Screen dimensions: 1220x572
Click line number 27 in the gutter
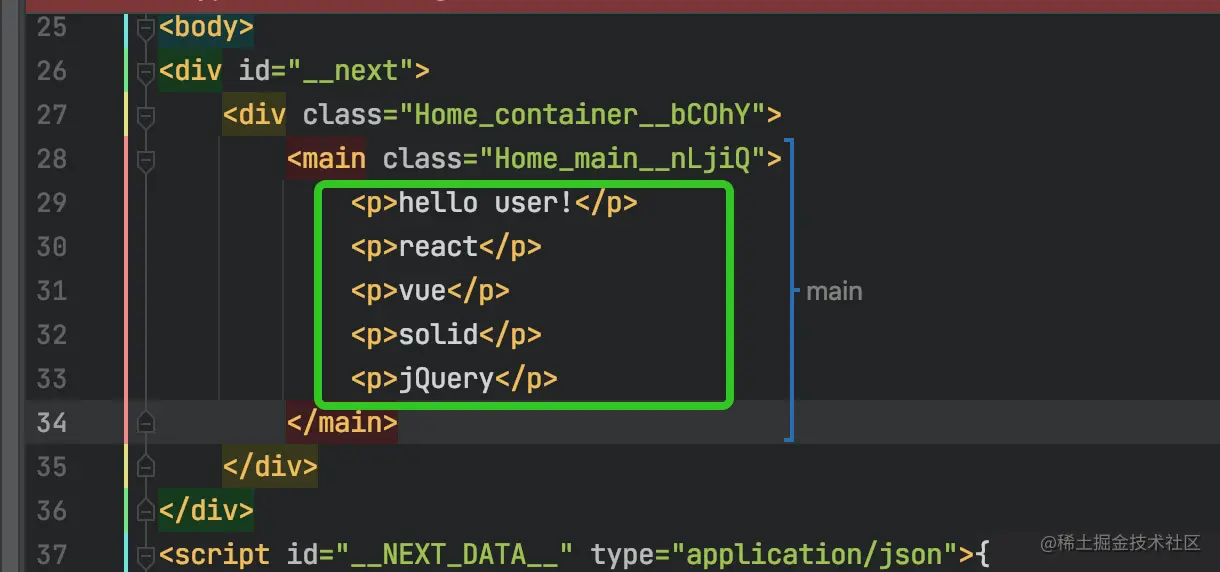pos(51,115)
